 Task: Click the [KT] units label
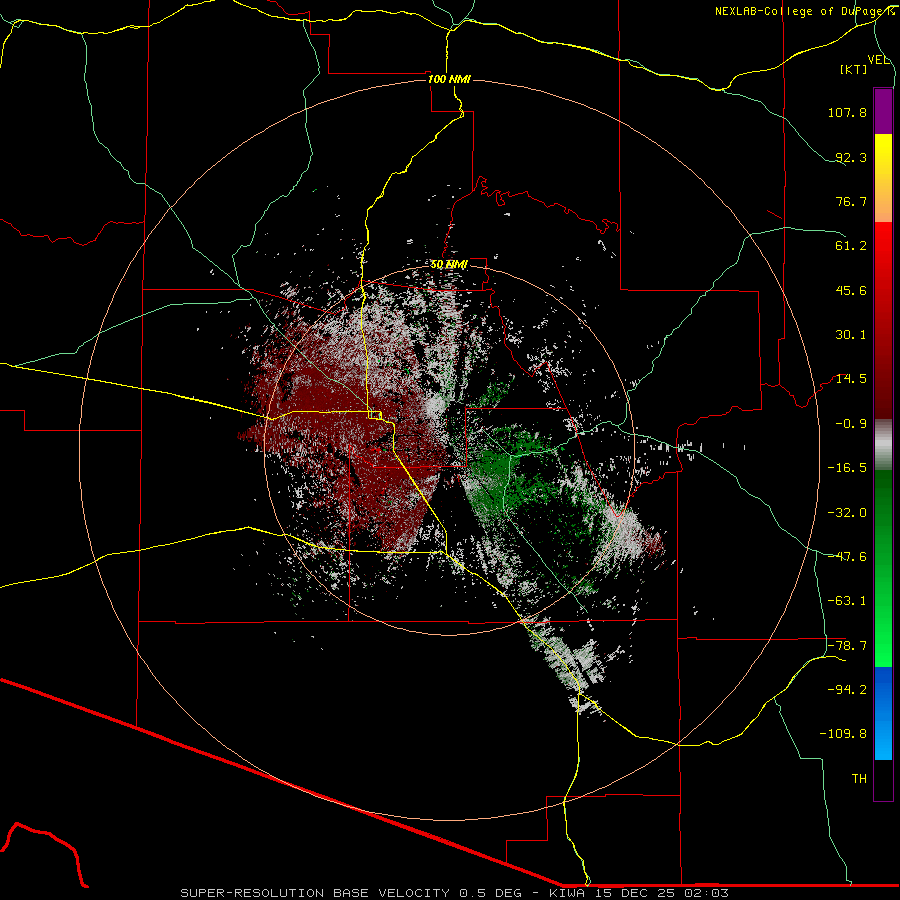854,69
